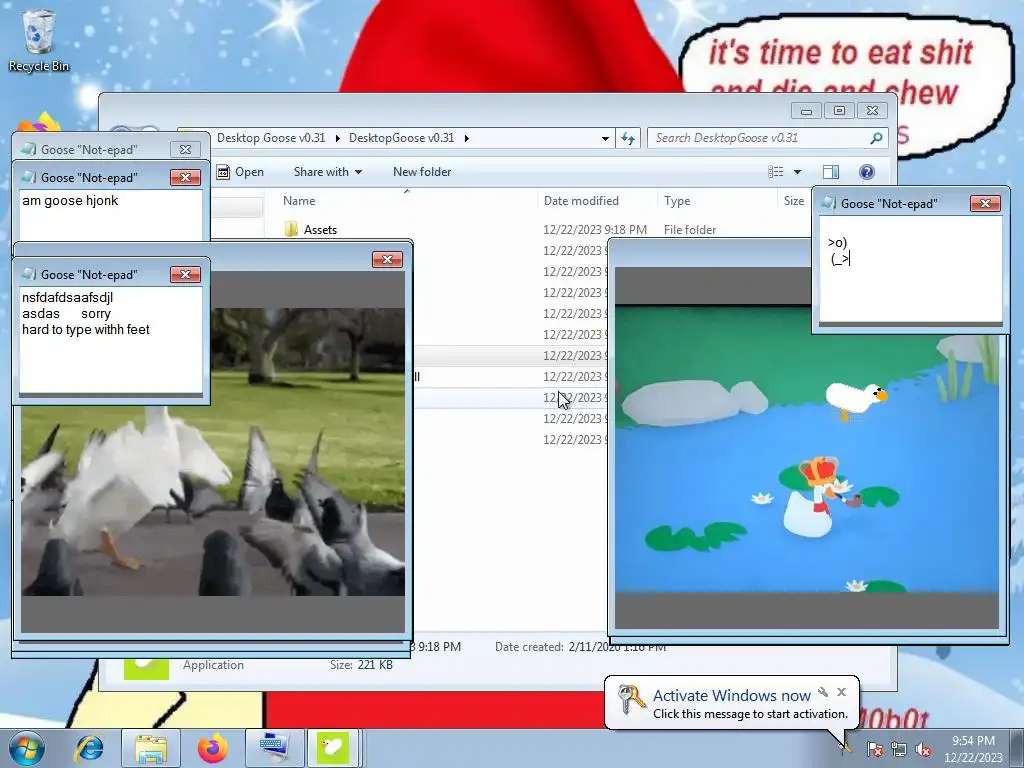Image resolution: width=1024 pixels, height=768 pixels.
Task: Open the Recycle Bin desktop icon
Action: 38,40
